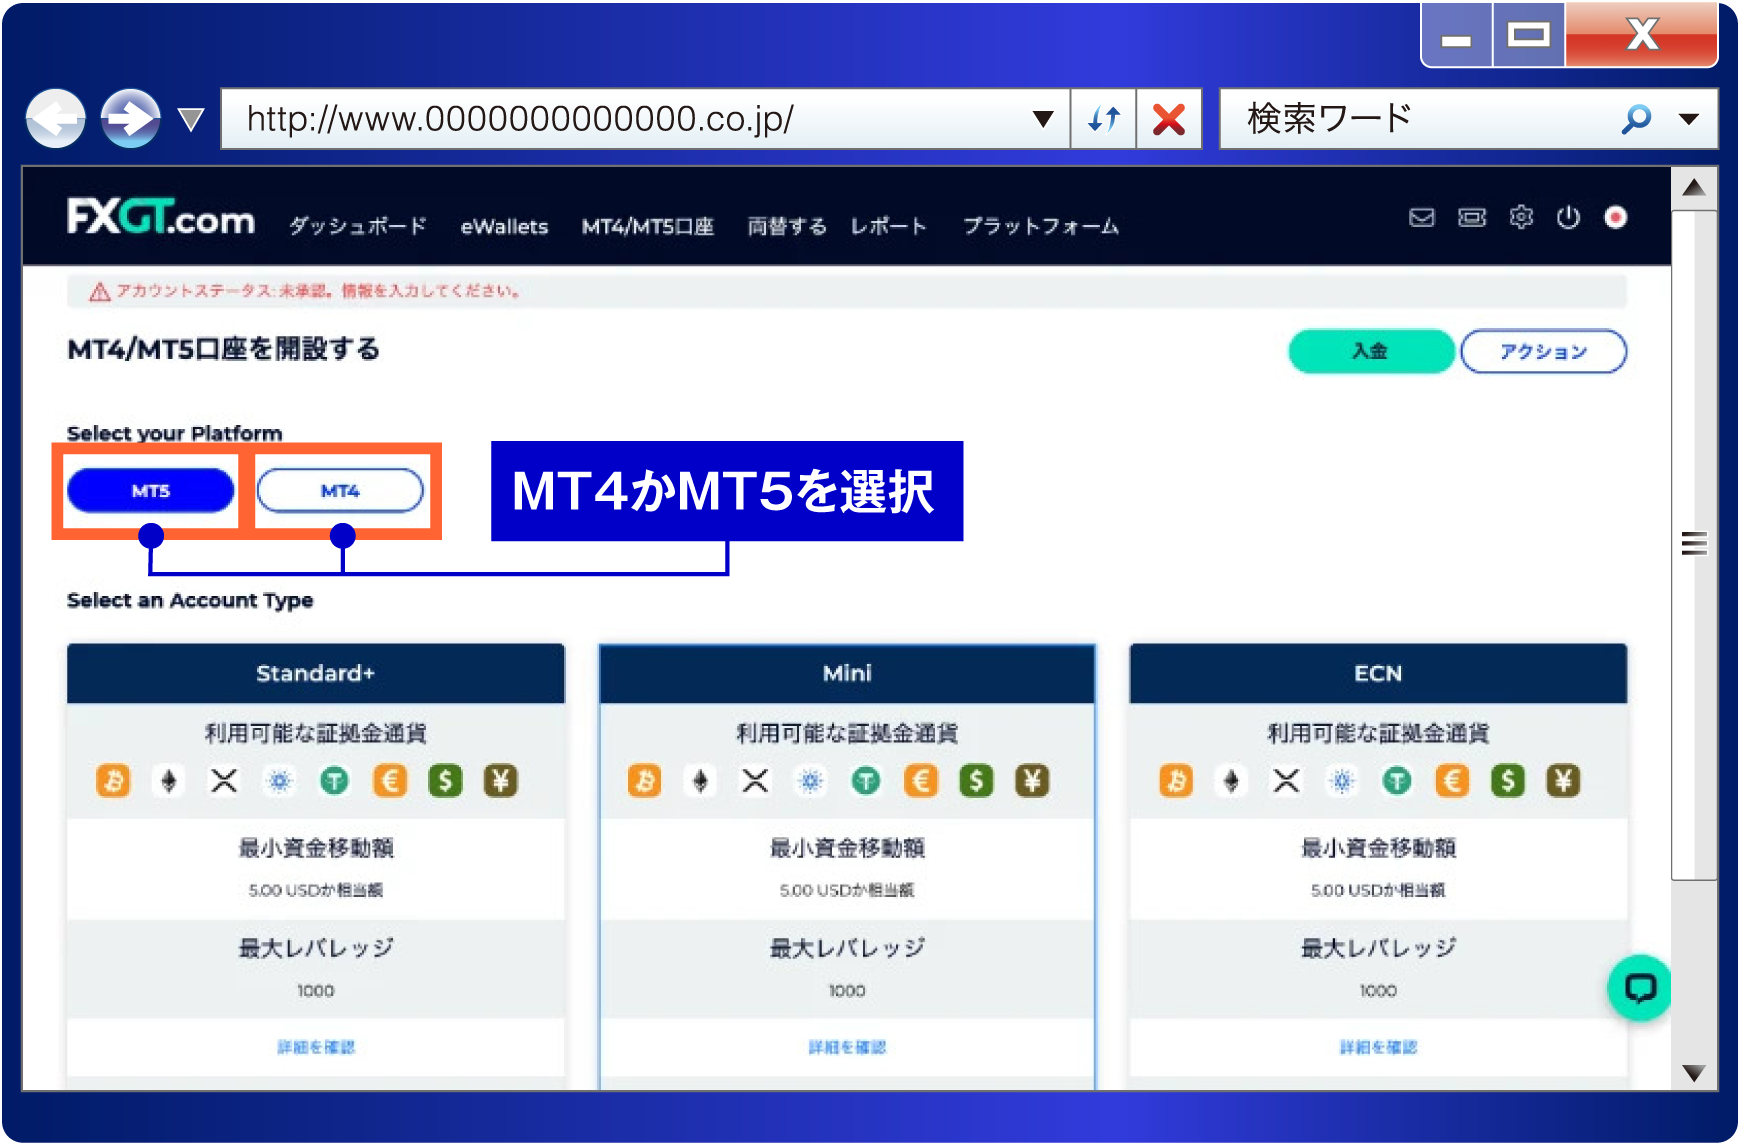
Task: Open the 両替する menu
Action: click(787, 227)
